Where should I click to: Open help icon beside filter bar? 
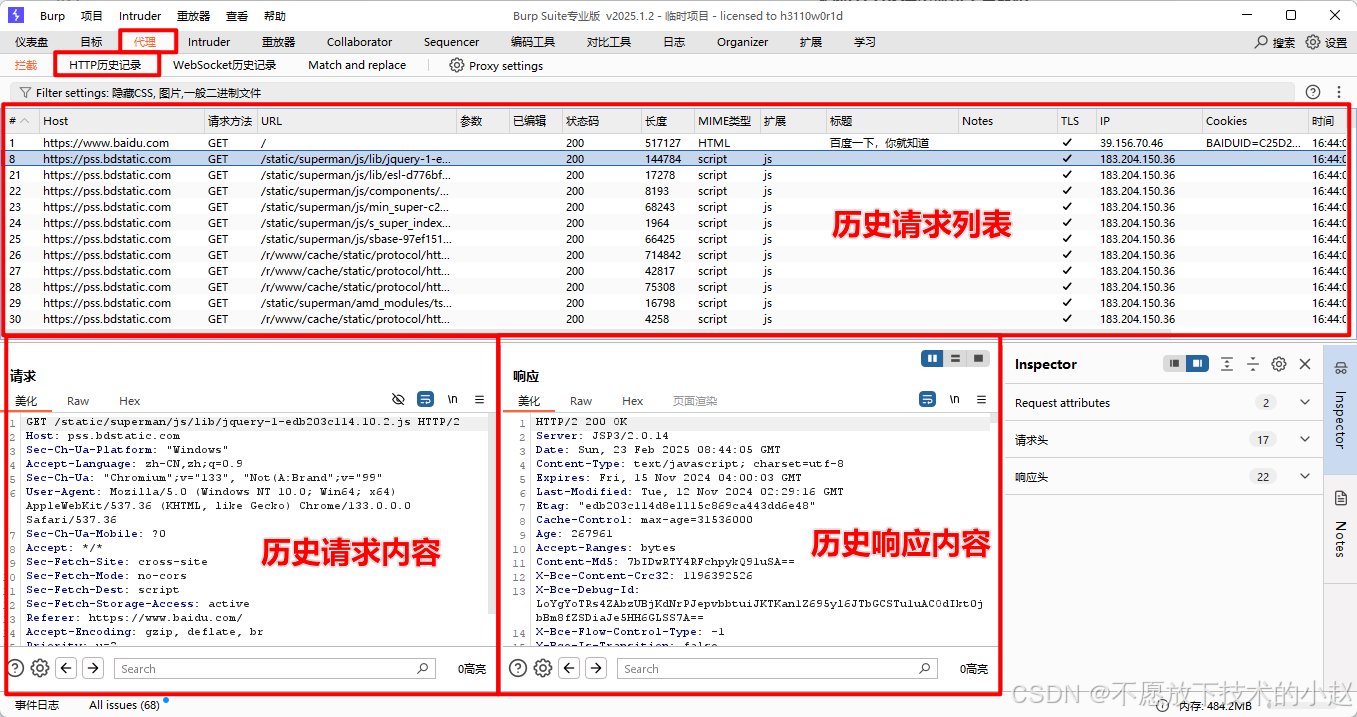click(x=1313, y=92)
